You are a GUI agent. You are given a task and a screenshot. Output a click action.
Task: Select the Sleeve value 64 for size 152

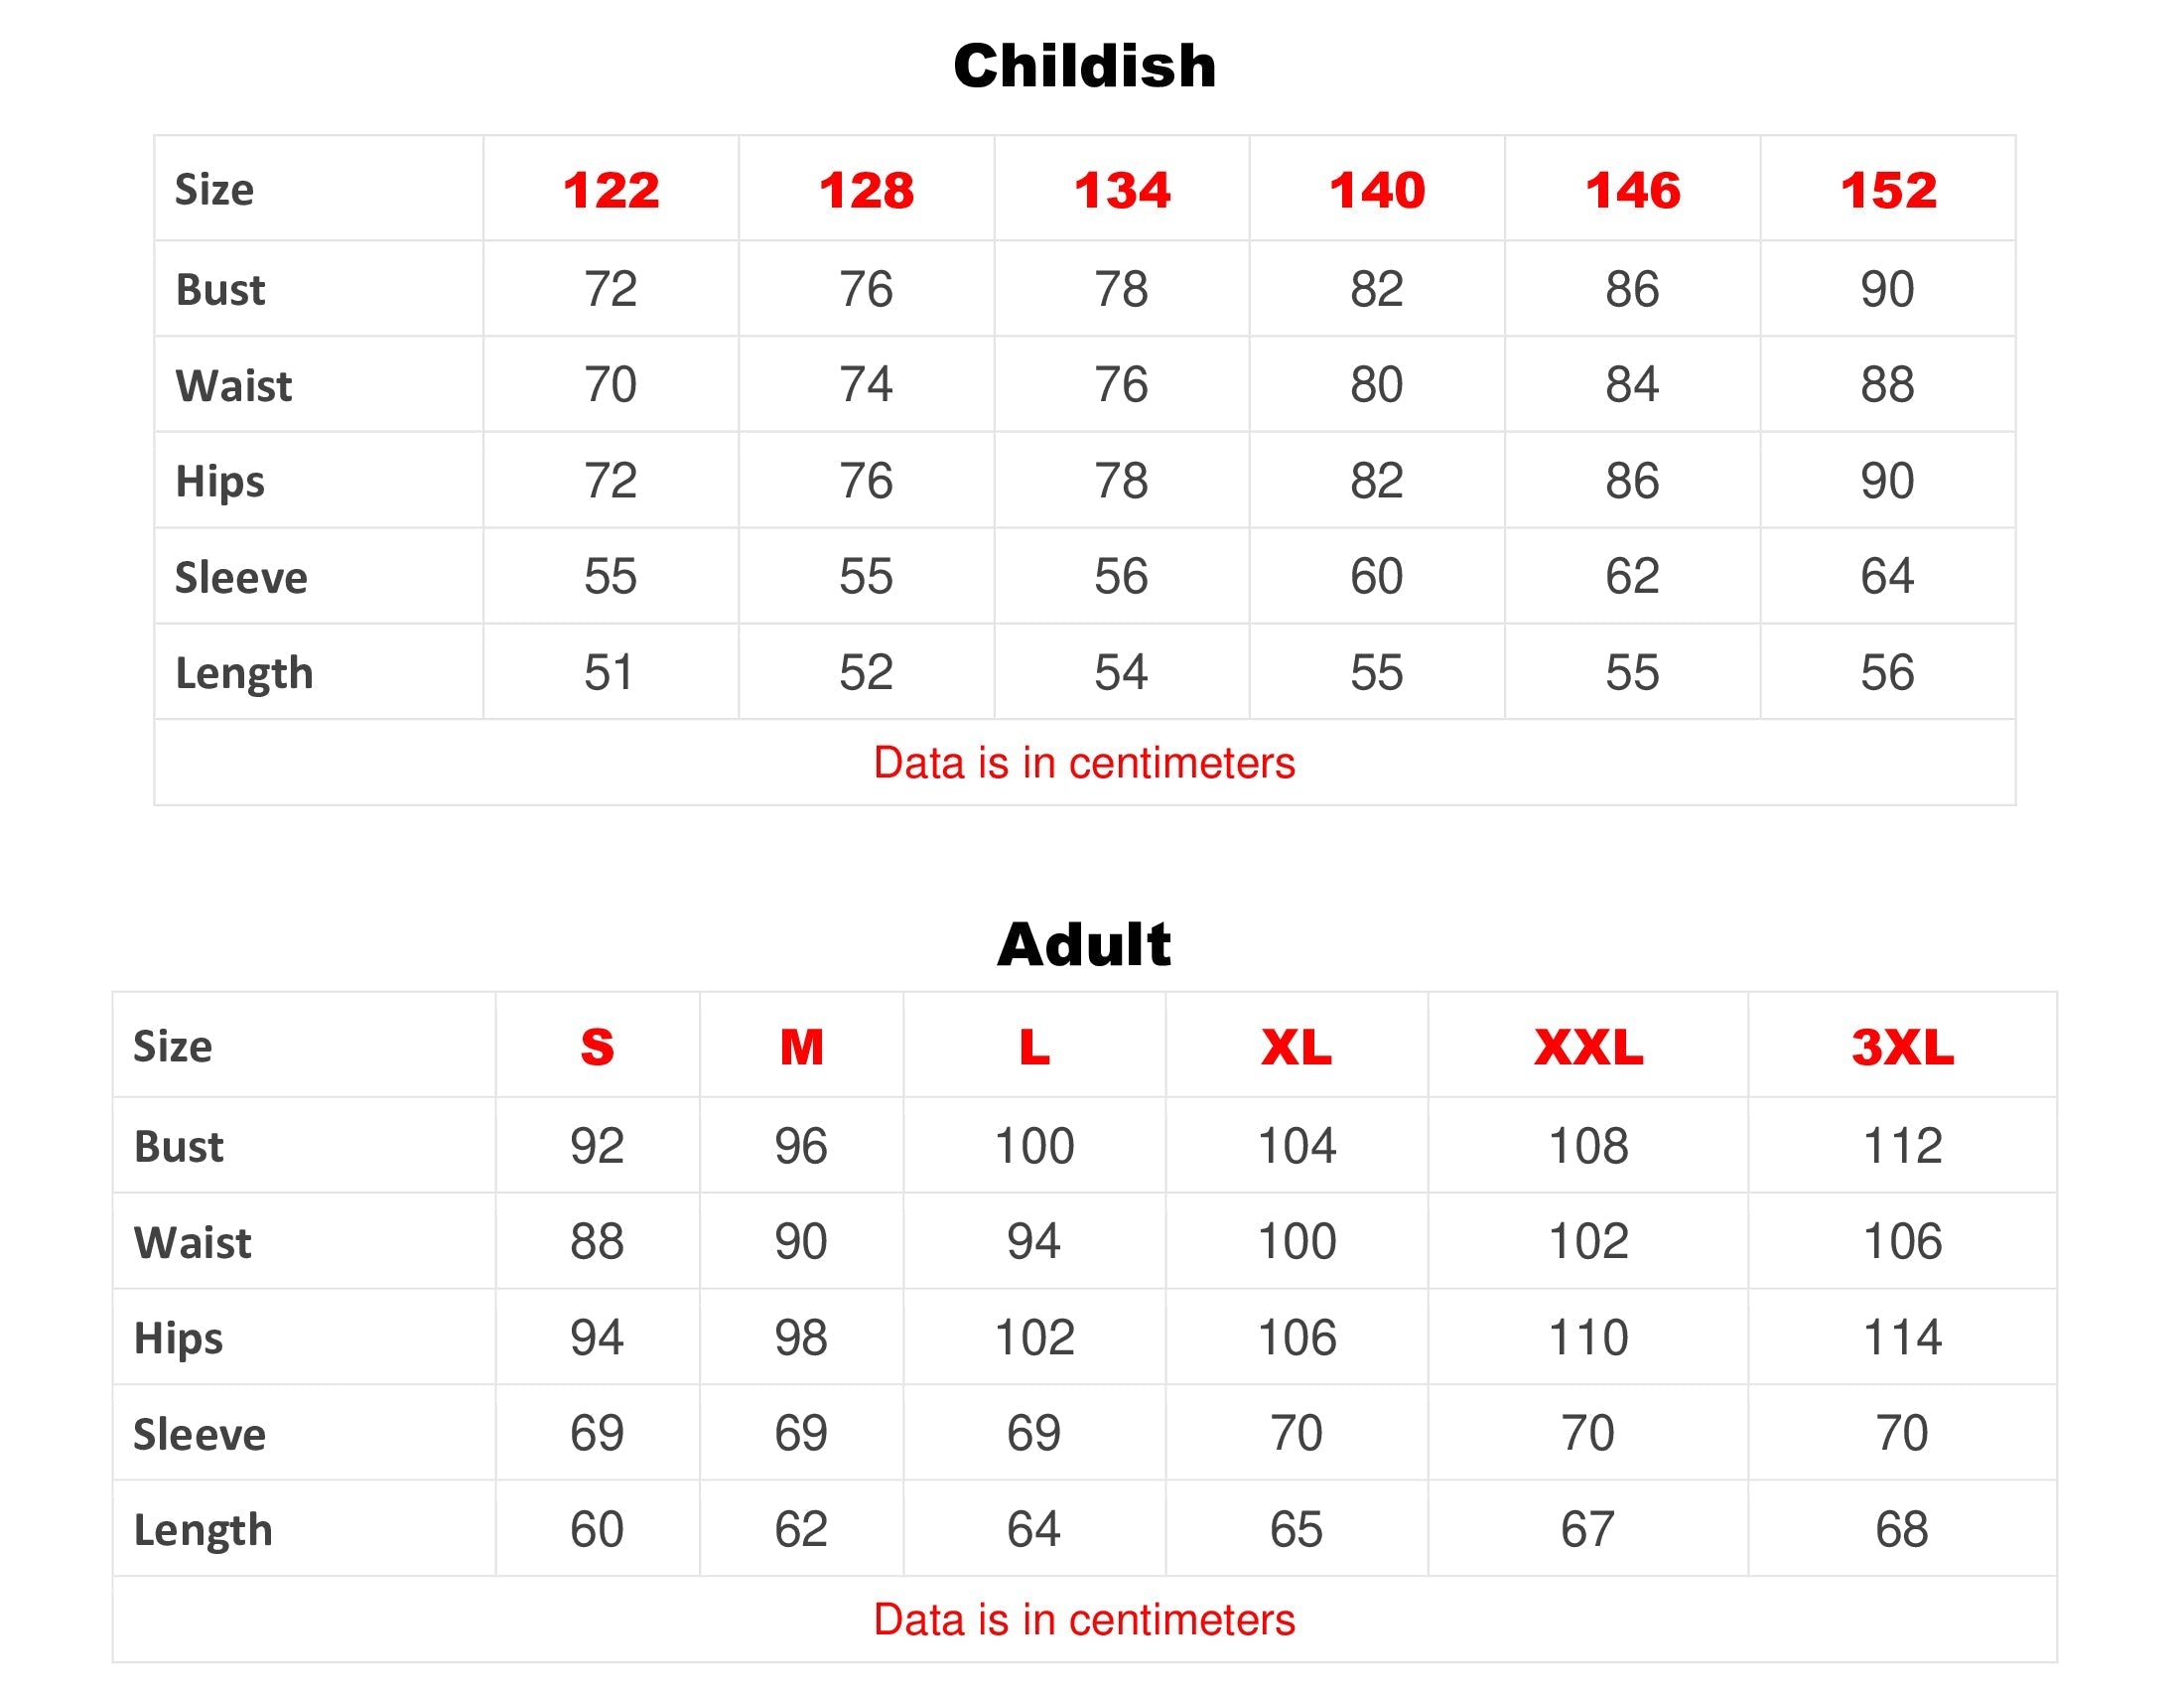pyautogui.click(x=1887, y=576)
